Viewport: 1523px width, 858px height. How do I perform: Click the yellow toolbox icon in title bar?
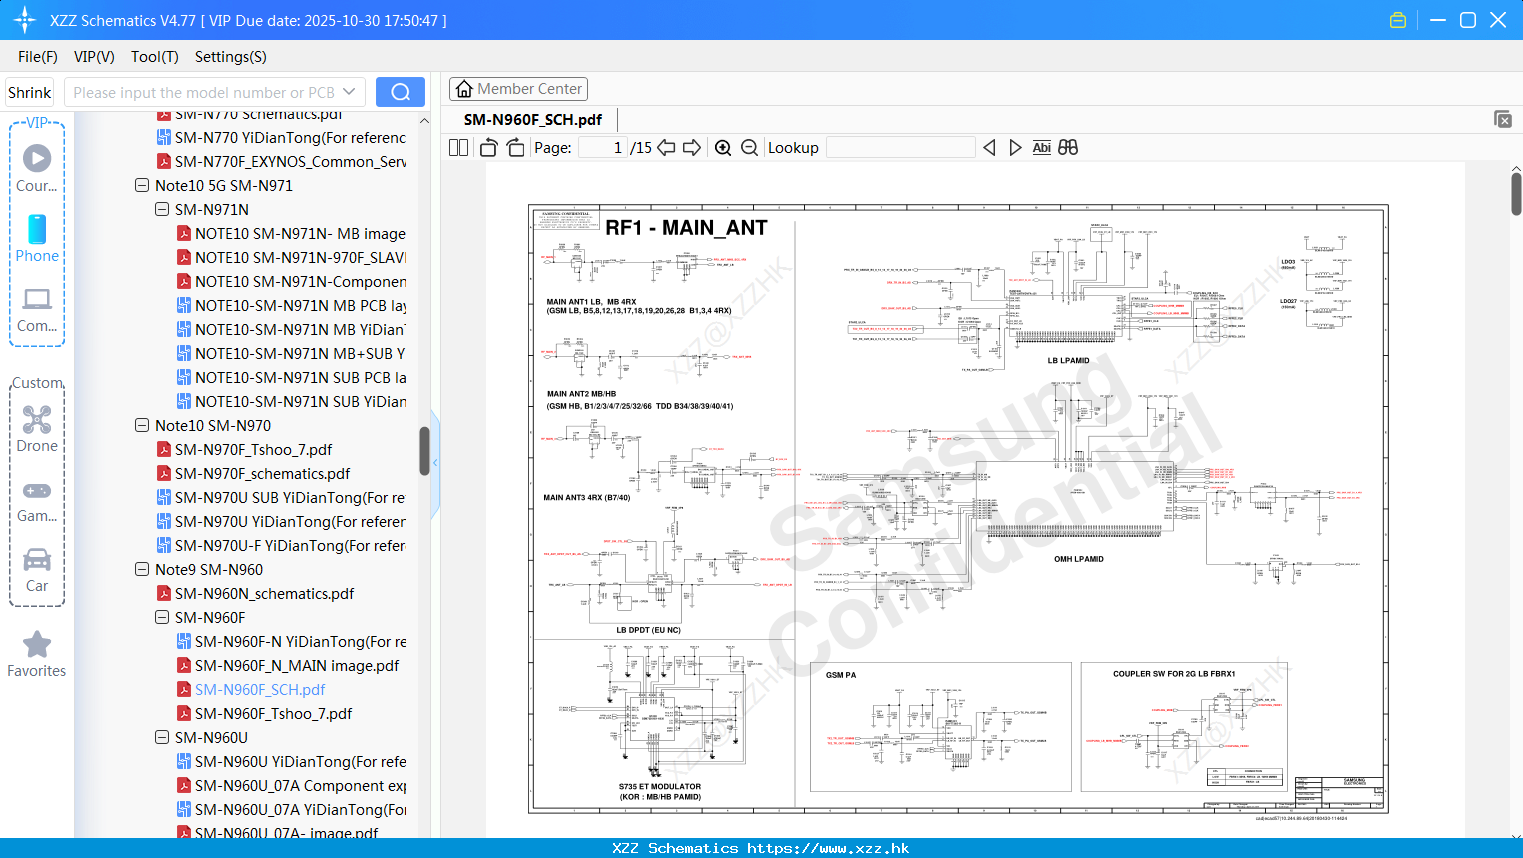[x=1398, y=20]
